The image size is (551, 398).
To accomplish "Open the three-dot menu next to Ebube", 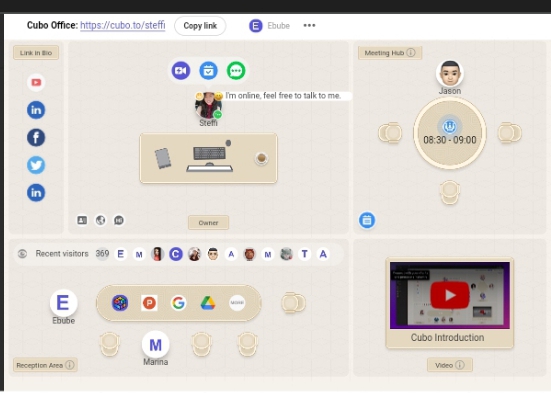I will [309, 25].
